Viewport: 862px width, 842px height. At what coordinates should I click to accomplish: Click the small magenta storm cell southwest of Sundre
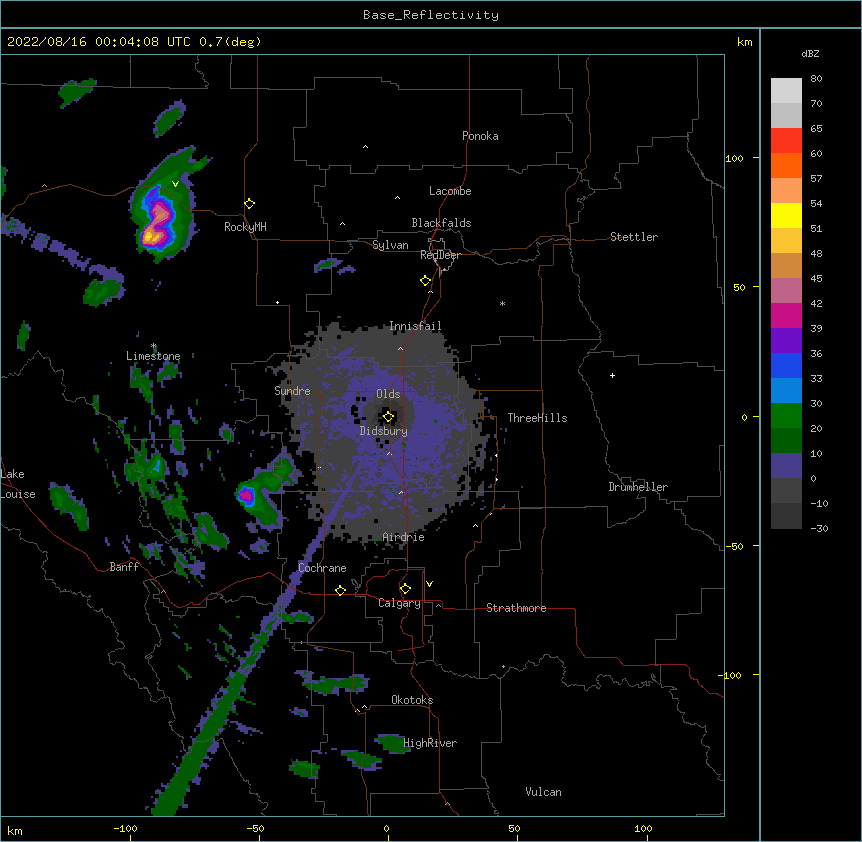tap(246, 495)
